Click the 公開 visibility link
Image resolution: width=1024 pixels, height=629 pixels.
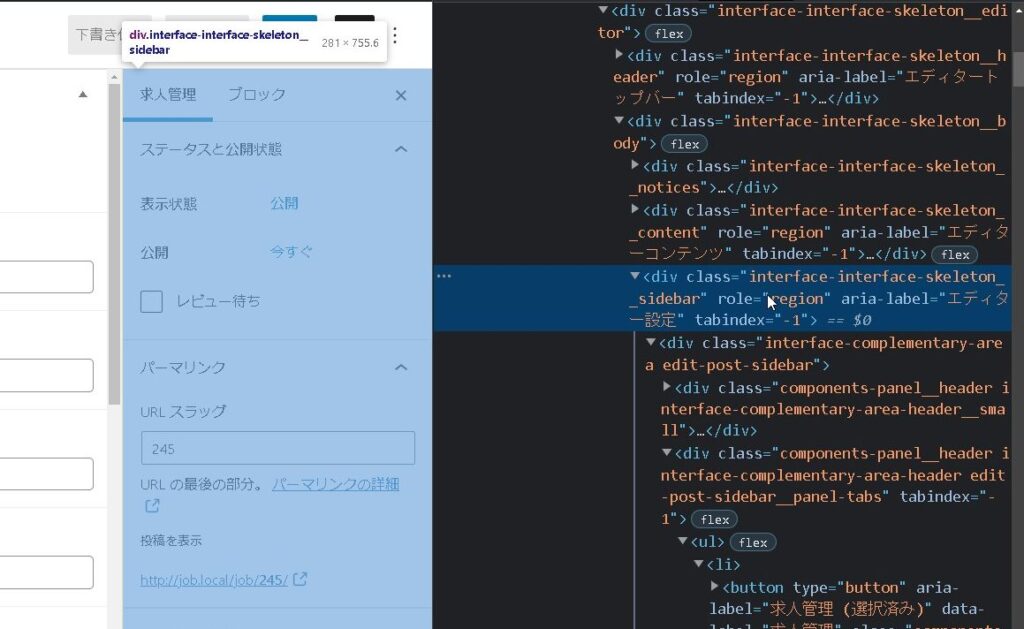[284, 203]
